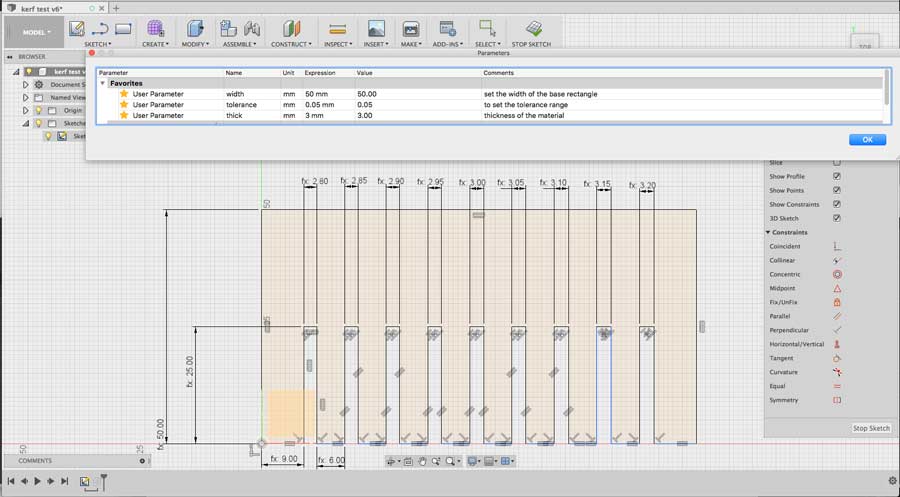The width and height of the screenshot is (900, 497).
Task: Open the Insert image toolbar icon
Action: [x=376, y=29]
